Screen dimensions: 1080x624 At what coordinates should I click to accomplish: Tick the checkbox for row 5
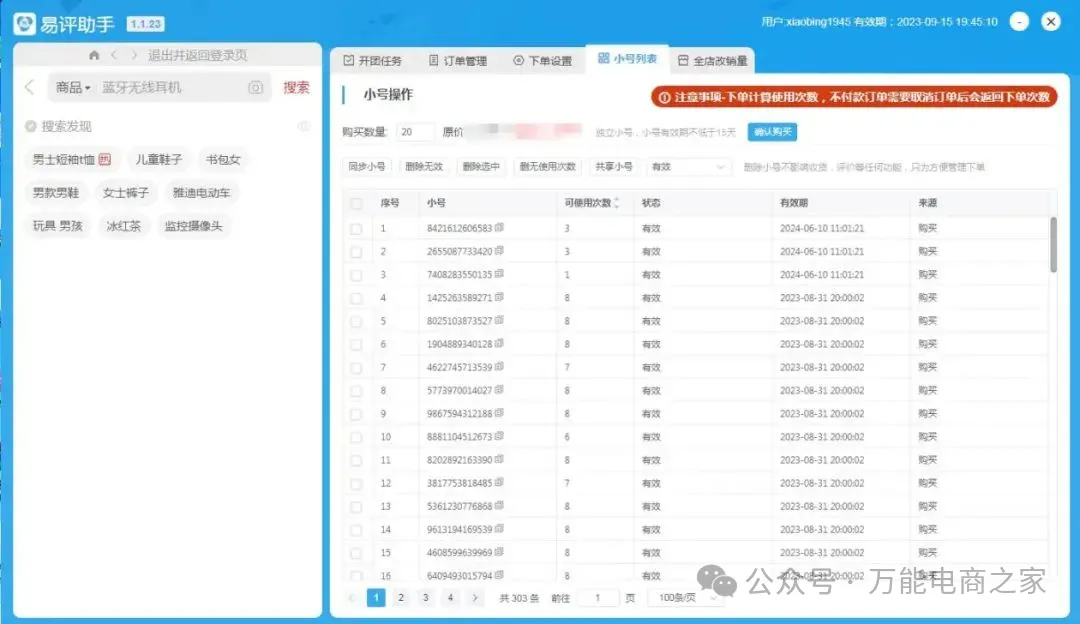[356, 321]
